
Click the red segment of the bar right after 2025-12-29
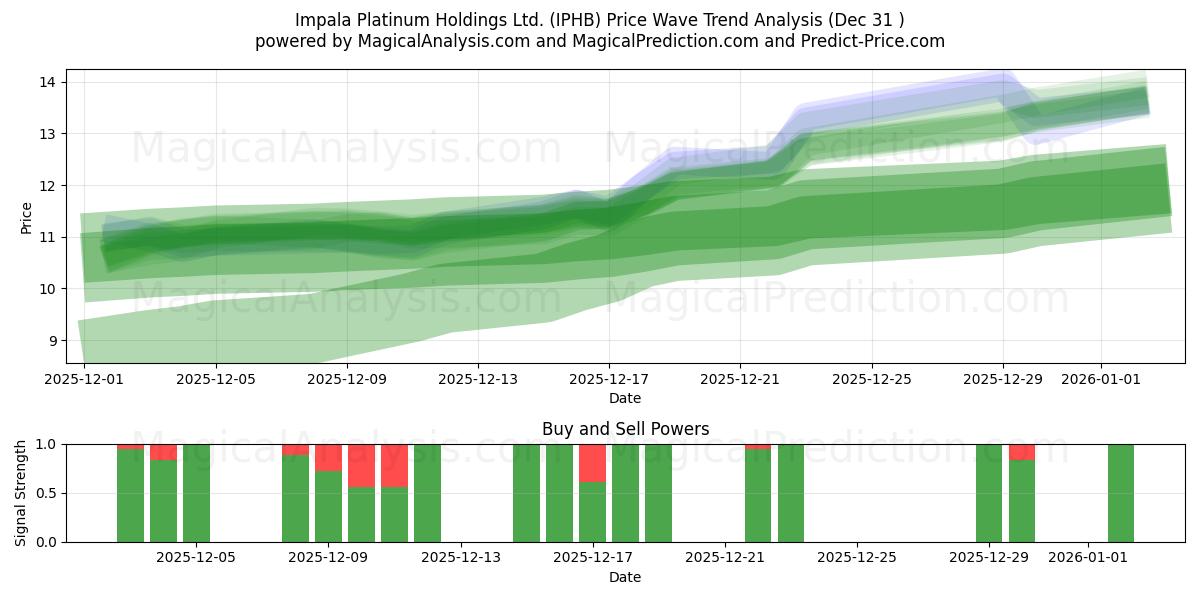pos(1022,452)
